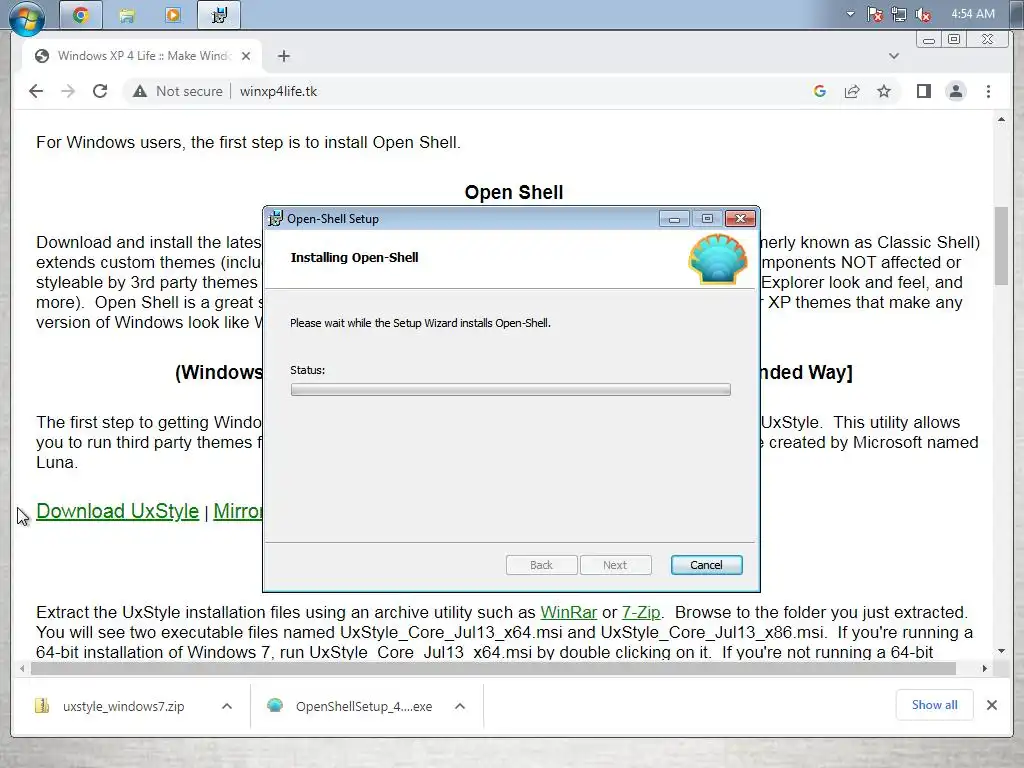
Task: Open Action Center flag tray icon
Action: pos(875,14)
